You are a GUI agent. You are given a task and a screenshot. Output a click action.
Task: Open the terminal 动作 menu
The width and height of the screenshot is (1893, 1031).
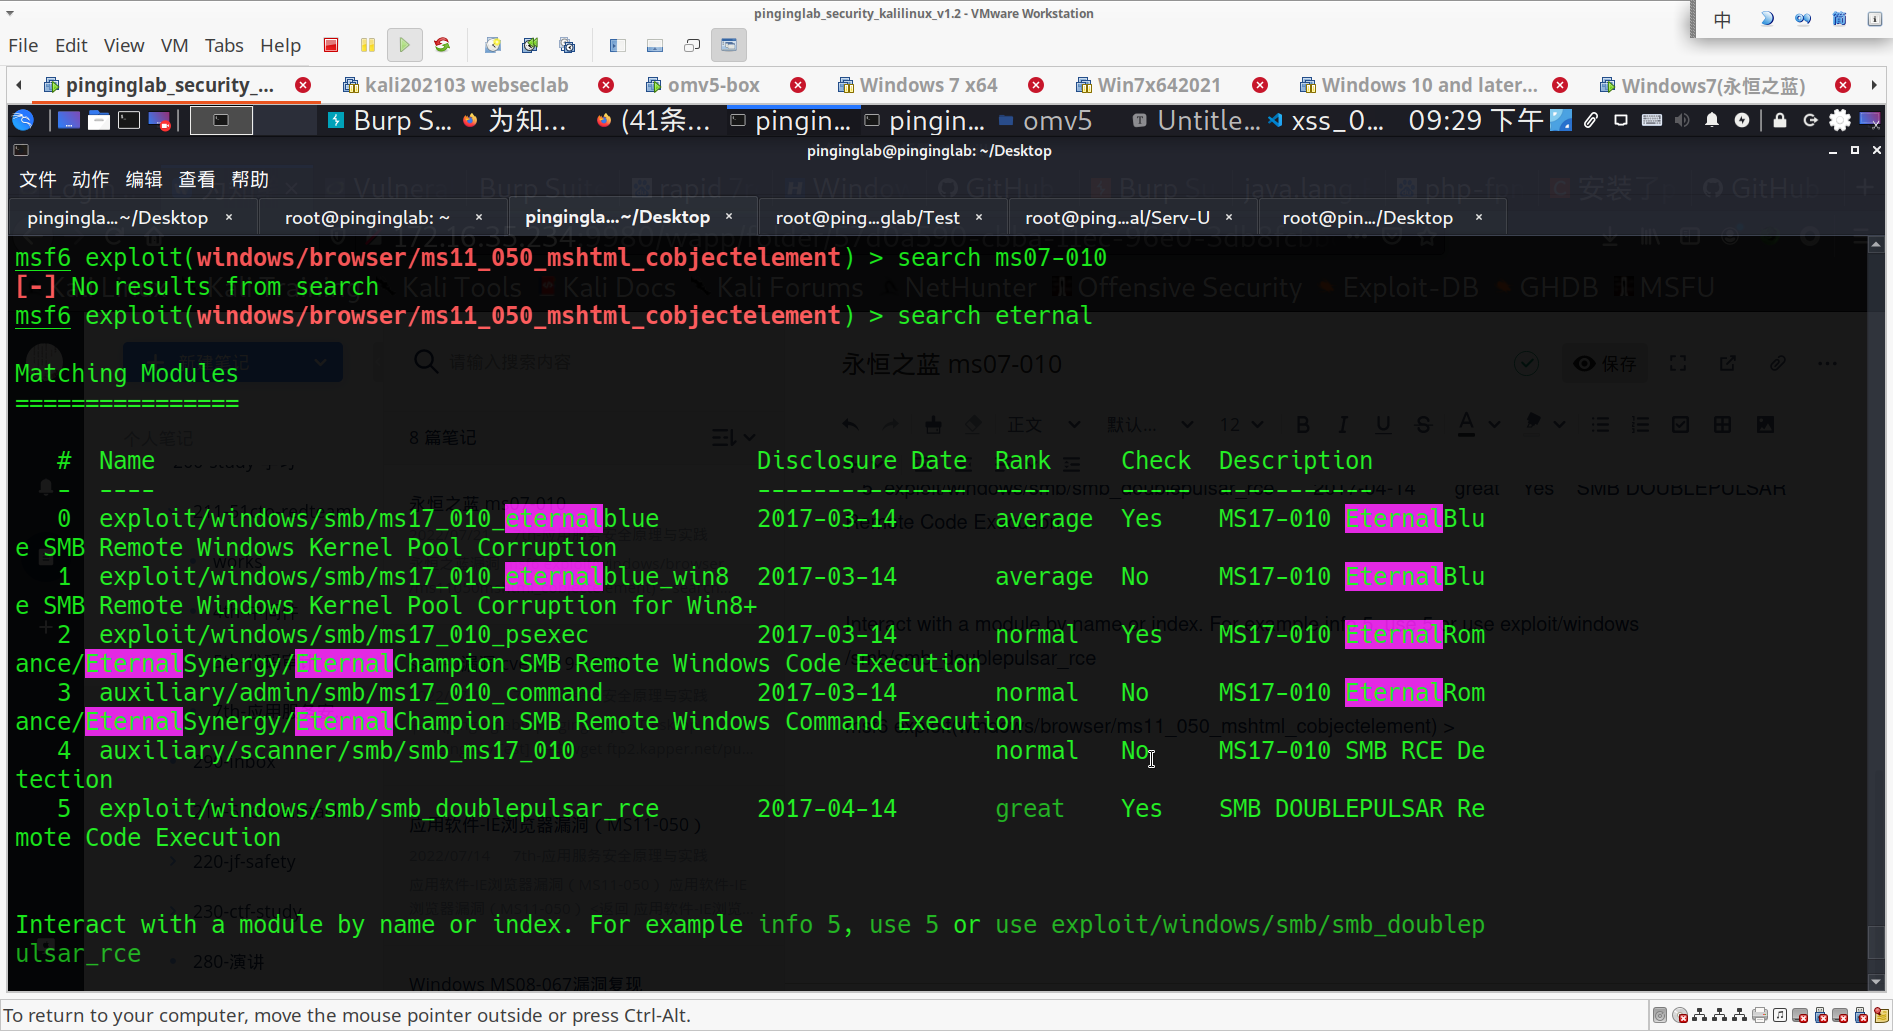coord(91,180)
